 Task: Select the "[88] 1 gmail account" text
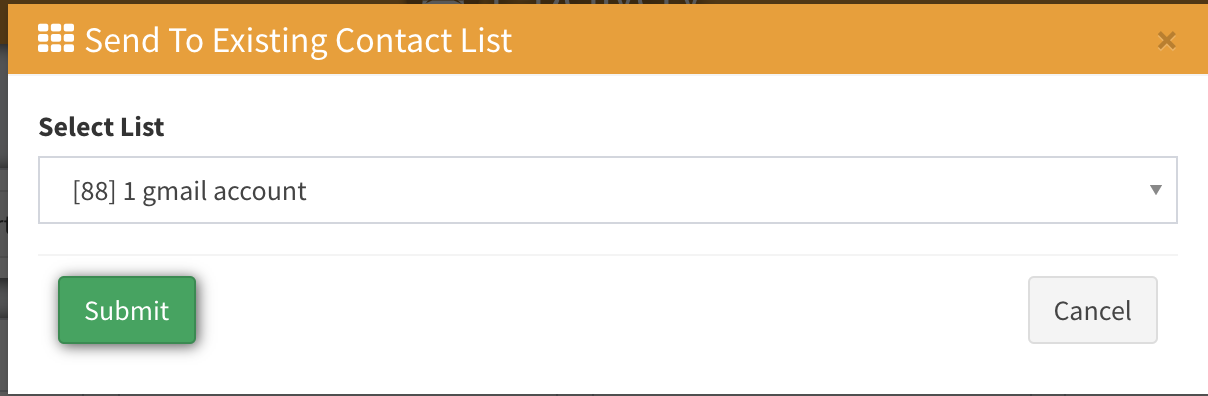tap(190, 190)
